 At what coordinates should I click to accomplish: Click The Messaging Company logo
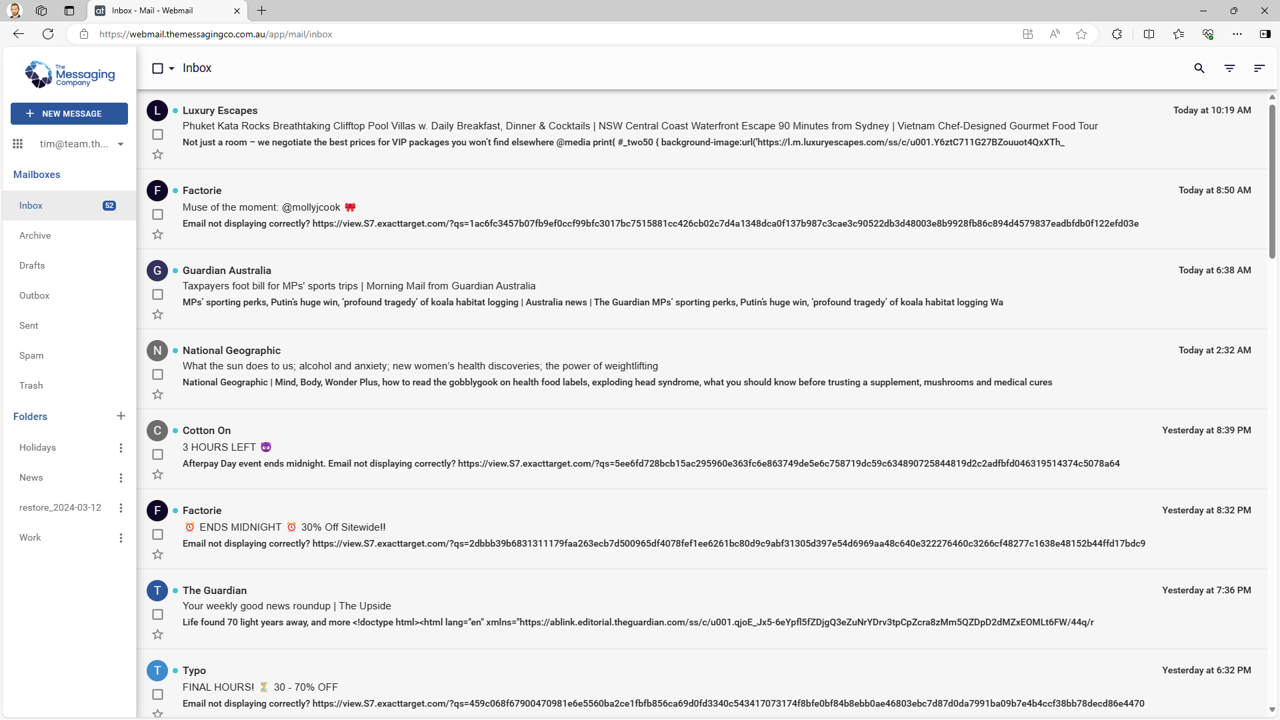point(69,74)
